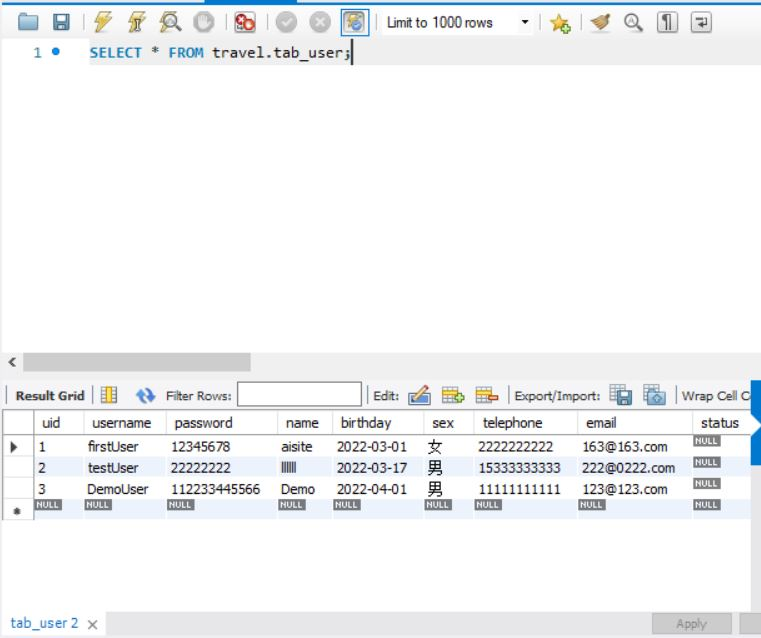
Task: Refresh result data with blue arrows icon
Action: 145,395
